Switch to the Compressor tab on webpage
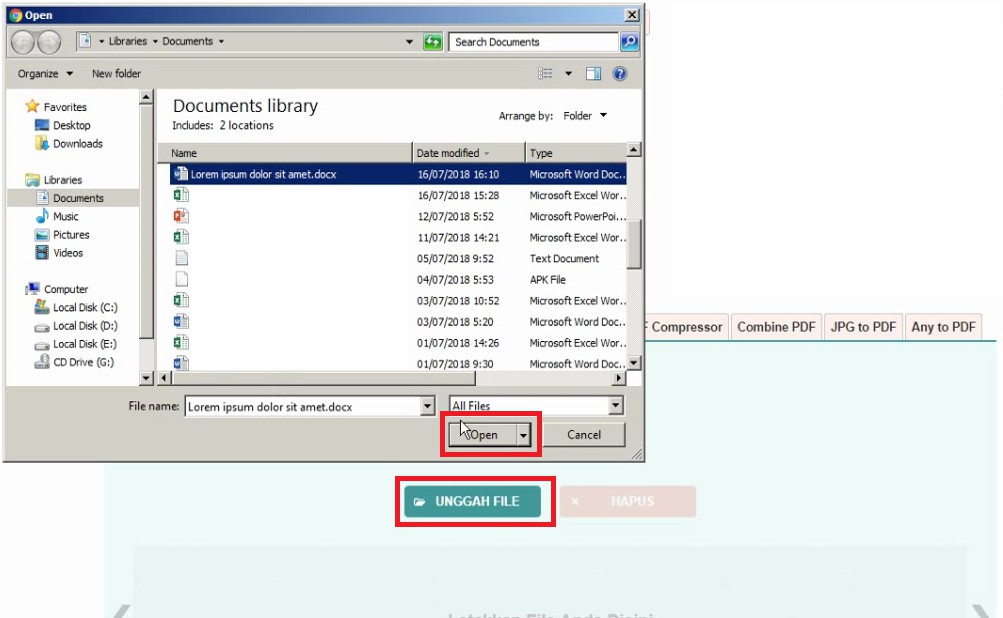The image size is (1003, 618). tap(685, 327)
